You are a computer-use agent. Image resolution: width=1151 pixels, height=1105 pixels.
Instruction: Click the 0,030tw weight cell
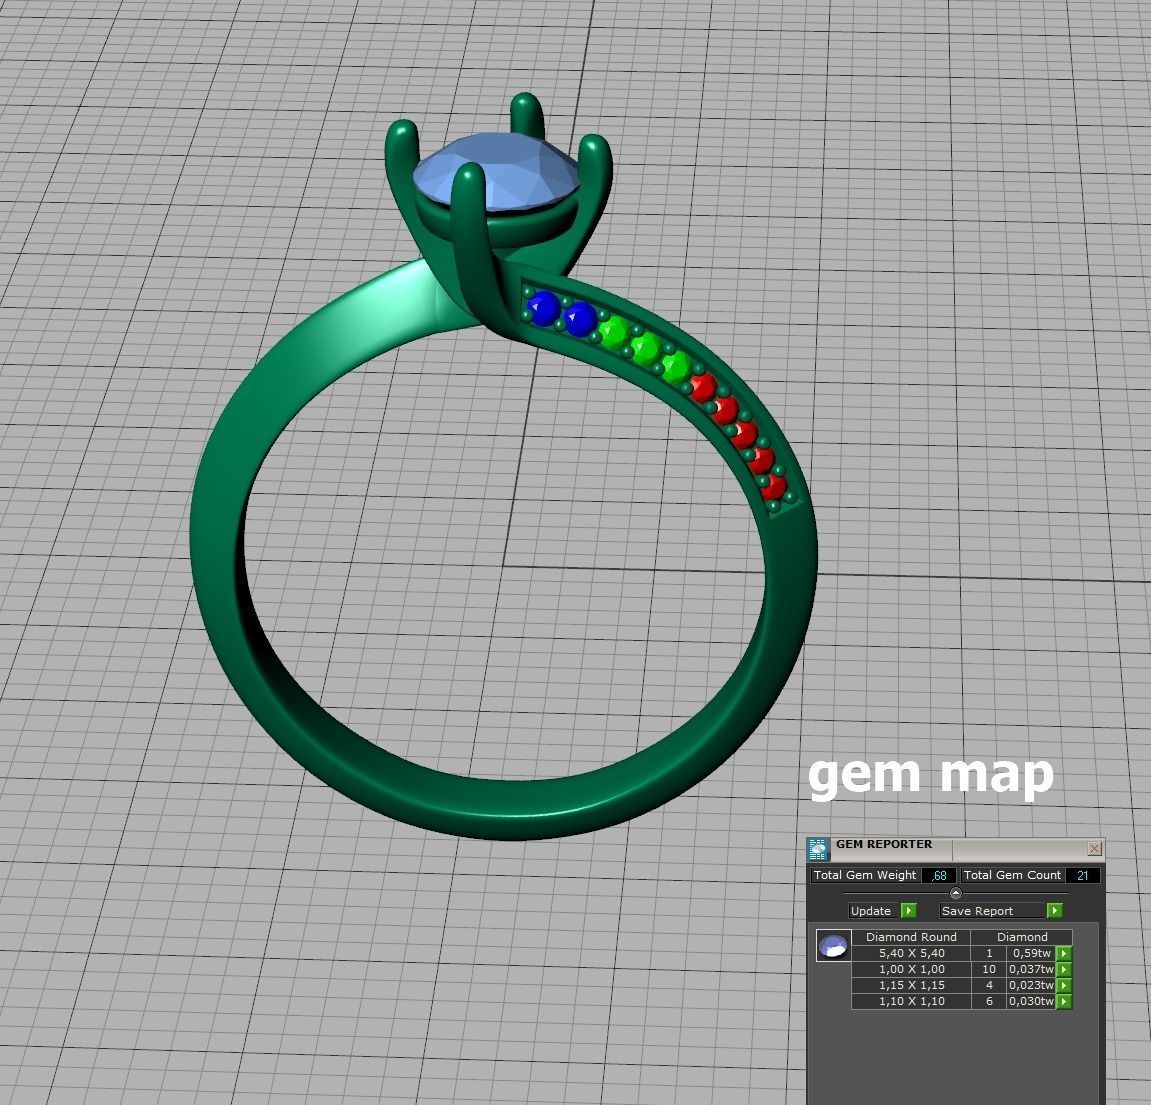[1031, 1001]
